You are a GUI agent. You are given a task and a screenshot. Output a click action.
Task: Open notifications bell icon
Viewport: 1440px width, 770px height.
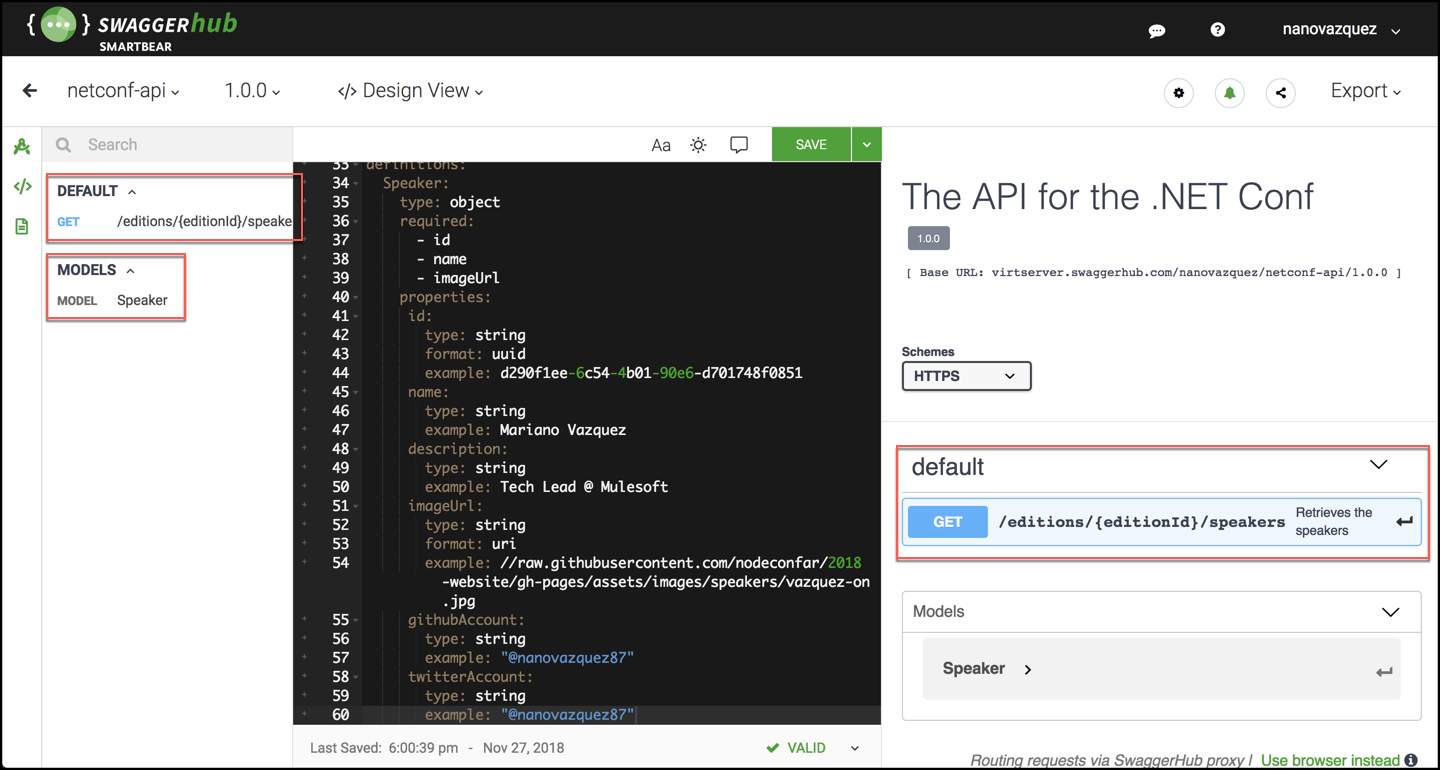(1230, 93)
